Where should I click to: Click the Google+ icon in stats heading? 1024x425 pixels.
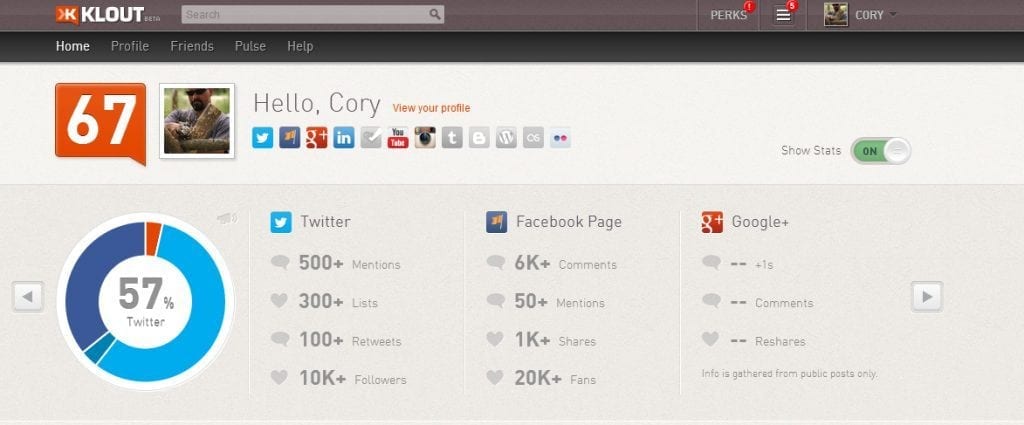tap(712, 222)
